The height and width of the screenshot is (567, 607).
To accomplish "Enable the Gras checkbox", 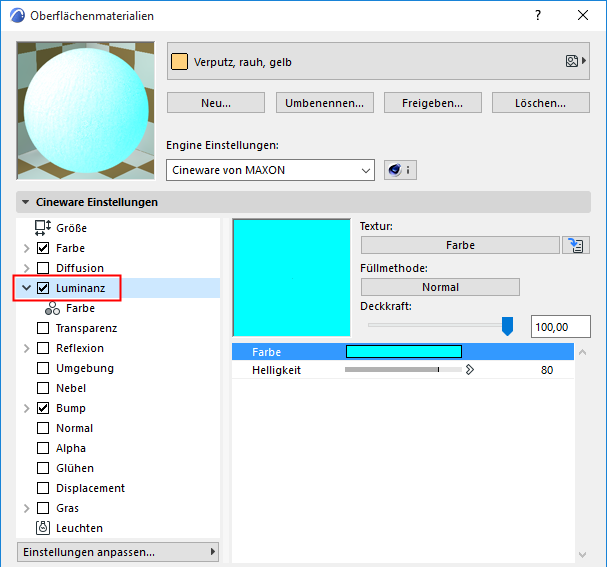I will point(43,508).
